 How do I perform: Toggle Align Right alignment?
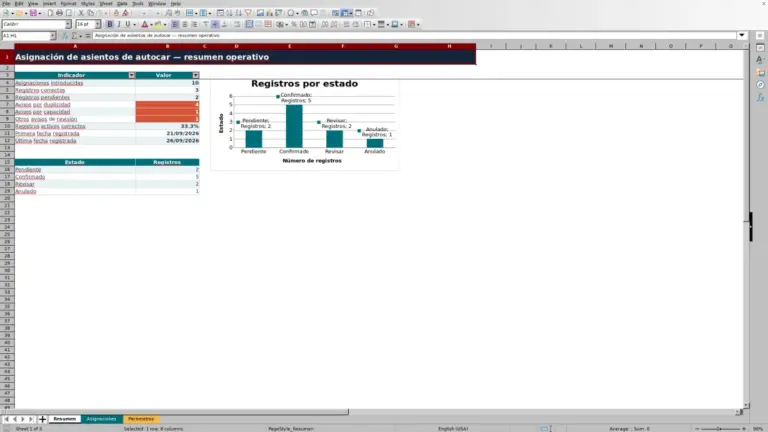coord(194,24)
